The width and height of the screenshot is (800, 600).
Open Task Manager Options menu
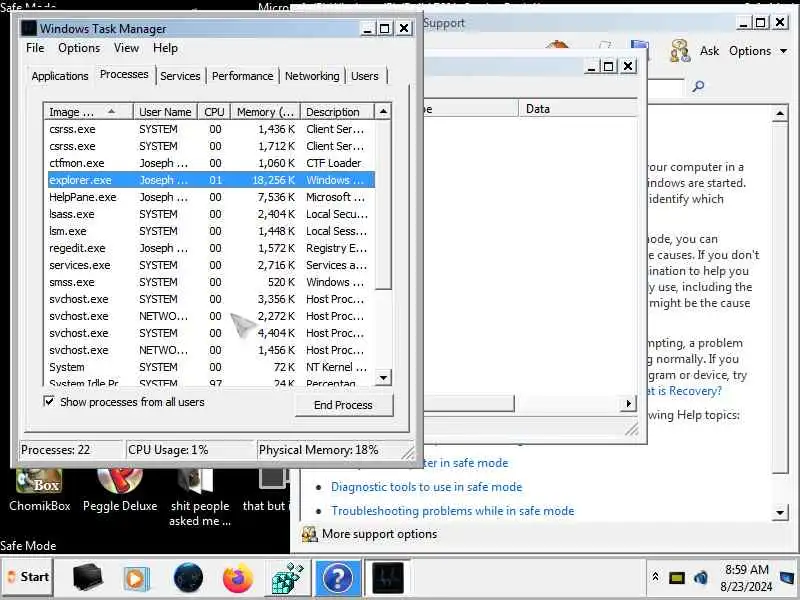79,48
